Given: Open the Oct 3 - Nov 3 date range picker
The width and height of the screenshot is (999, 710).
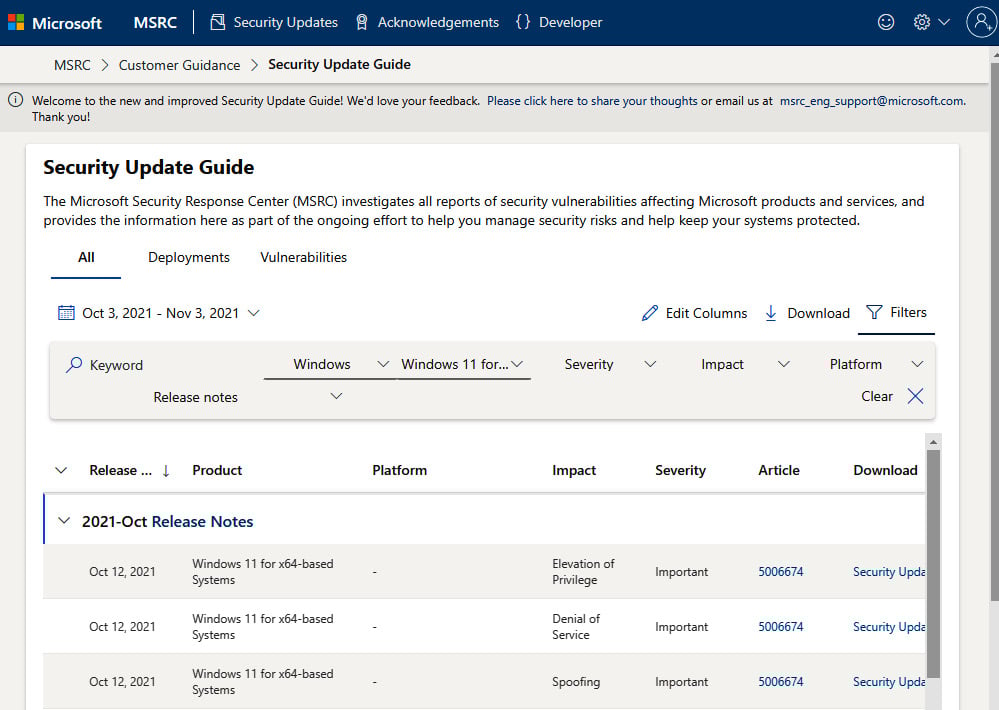Looking at the screenshot, I should click(x=159, y=313).
